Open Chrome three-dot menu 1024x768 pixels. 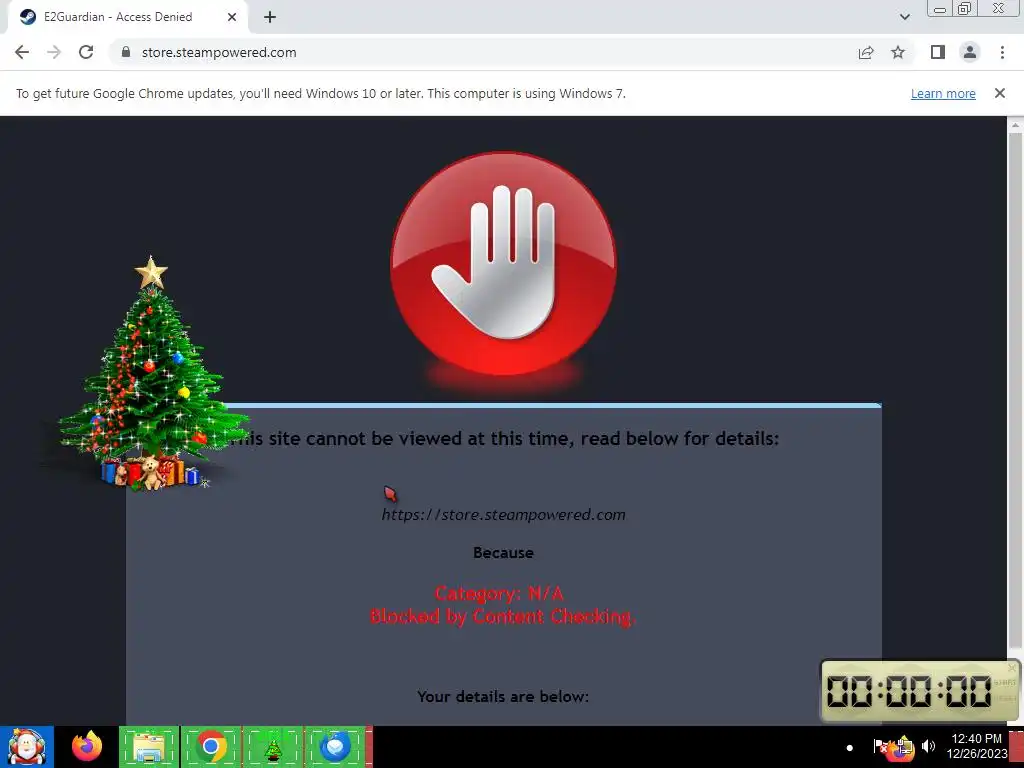1002,52
